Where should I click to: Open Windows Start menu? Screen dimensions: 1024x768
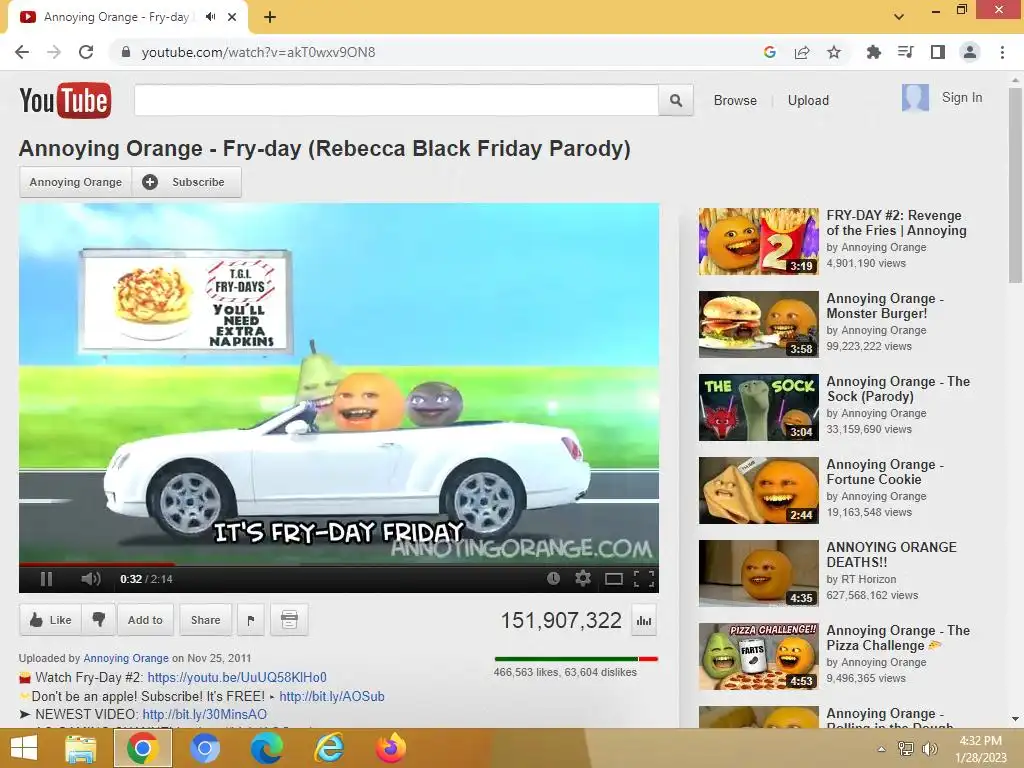(24, 748)
